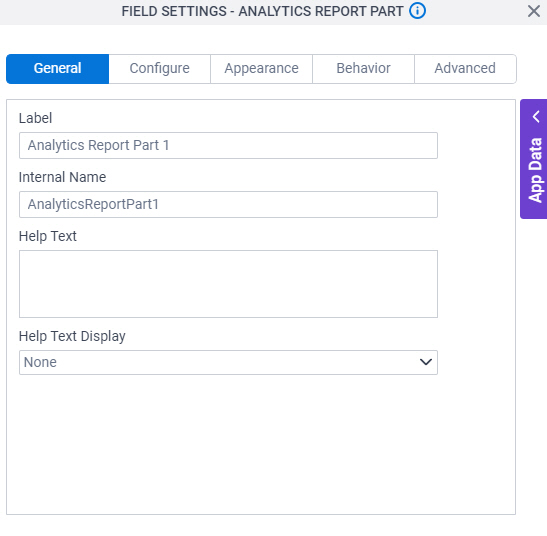Select the 'None' value in the Help Text Display box
Image resolution: width=547 pixels, height=536 pixels.
tap(40, 362)
